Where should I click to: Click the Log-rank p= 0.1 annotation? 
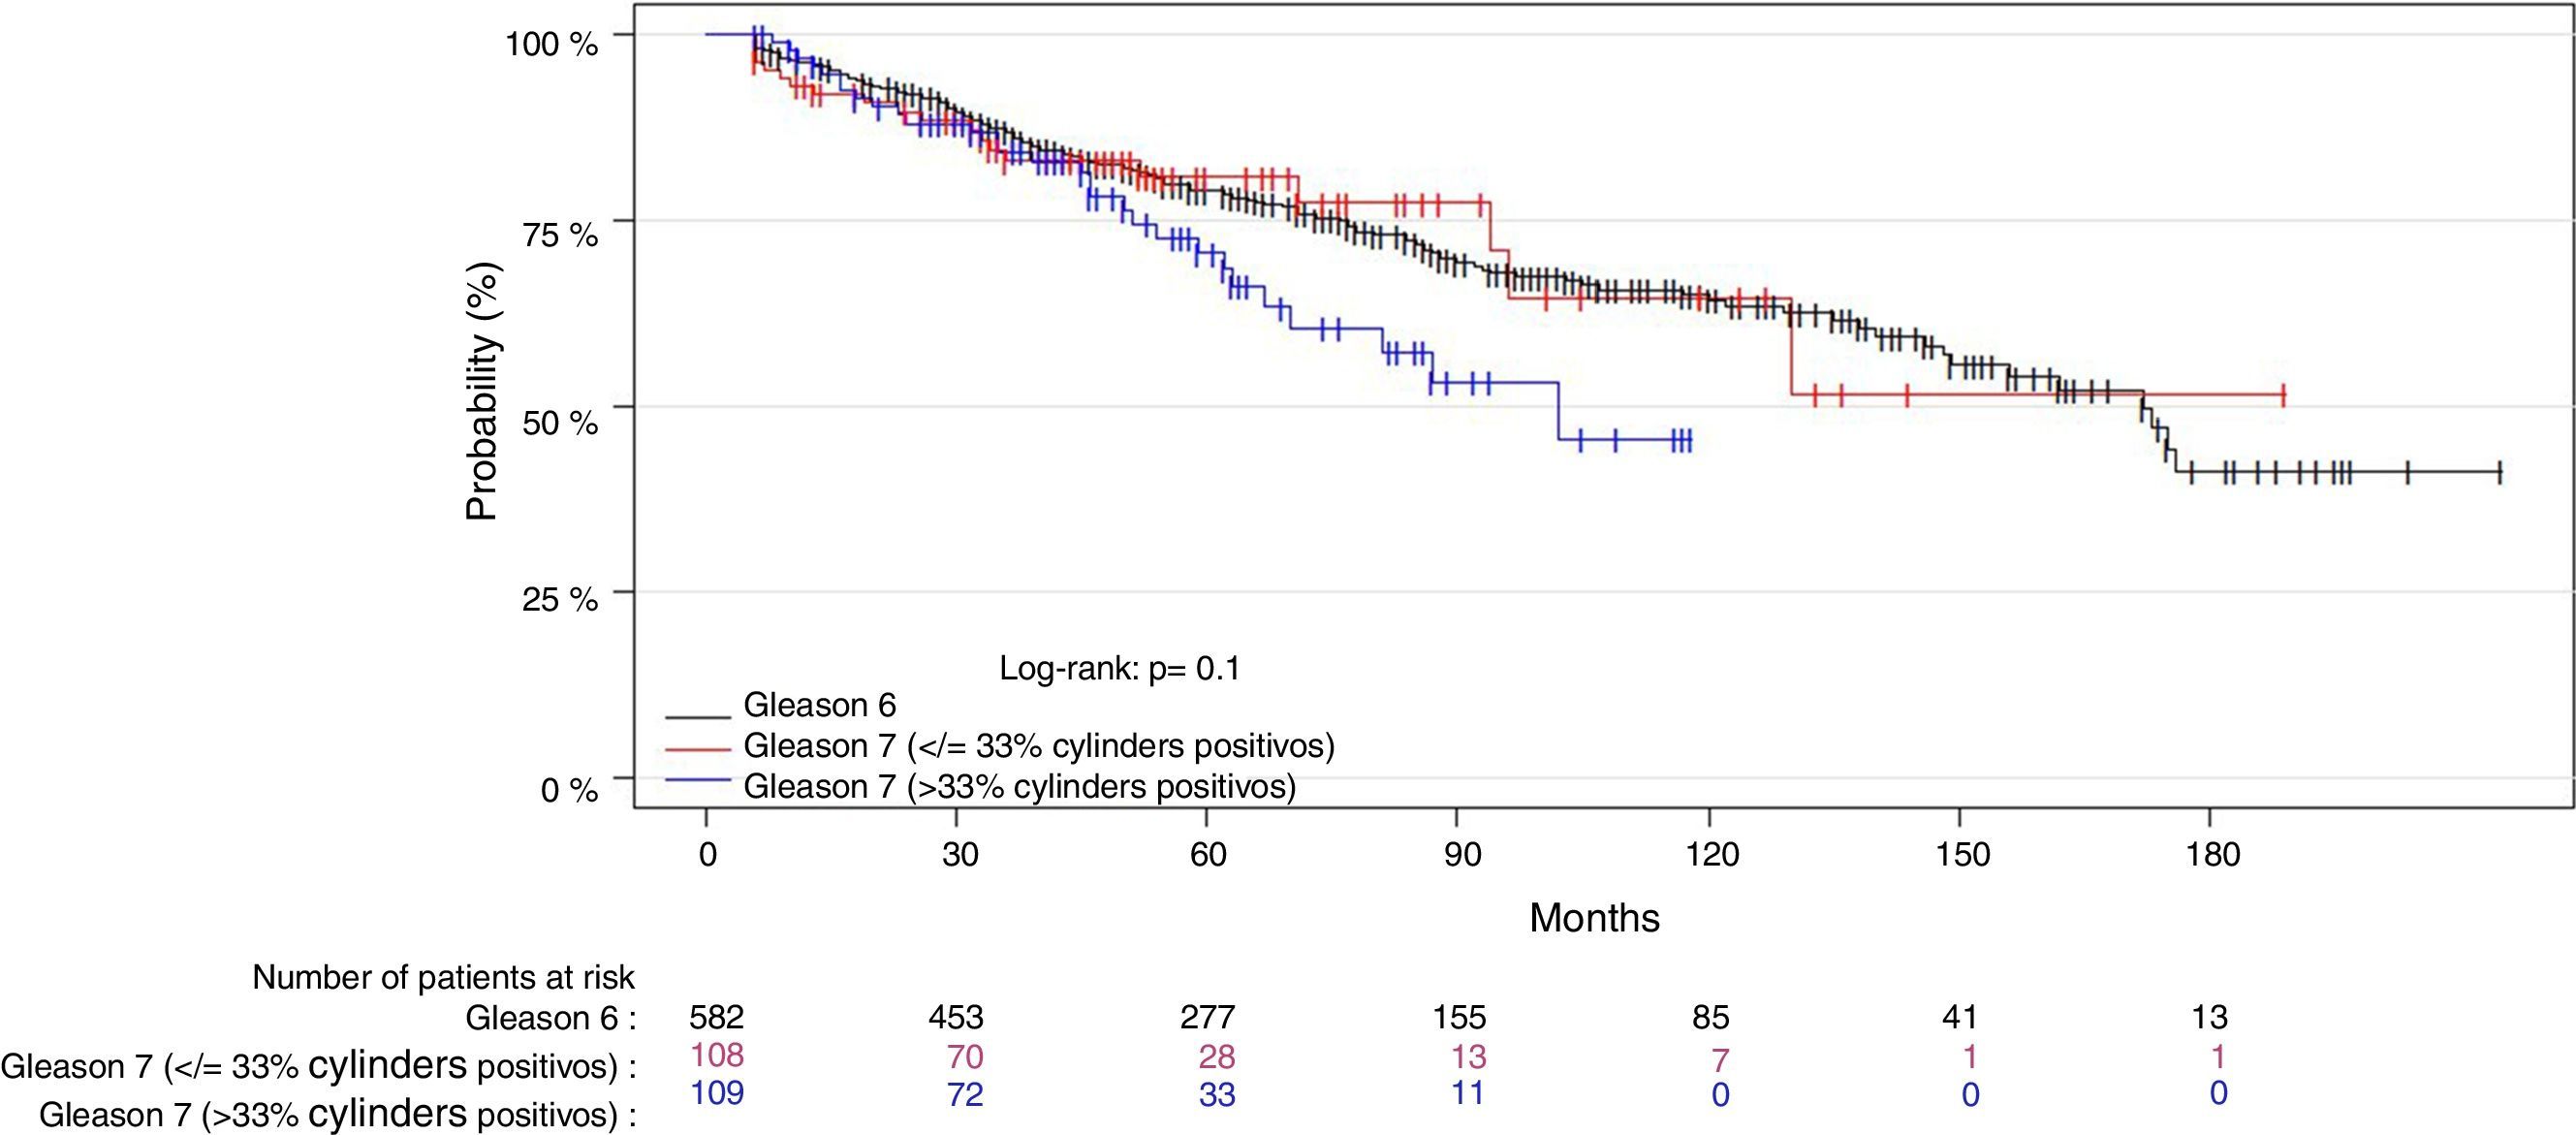click(1119, 669)
